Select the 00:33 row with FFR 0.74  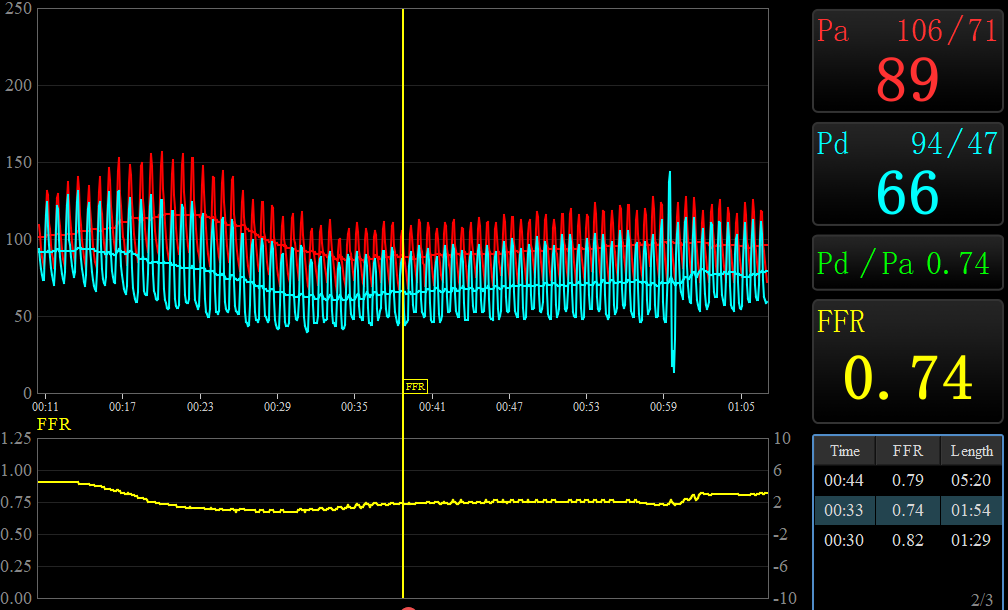908,510
